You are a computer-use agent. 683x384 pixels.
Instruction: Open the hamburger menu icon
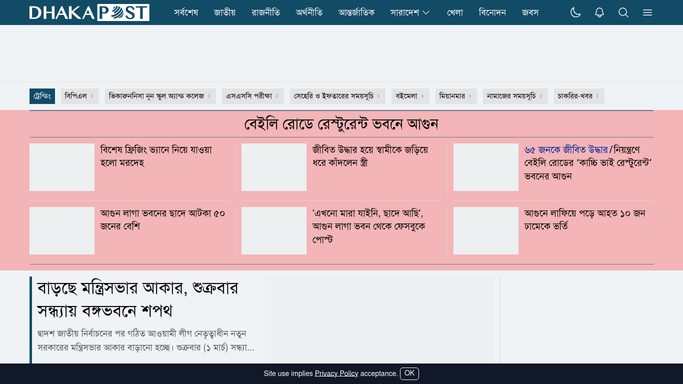click(x=647, y=13)
